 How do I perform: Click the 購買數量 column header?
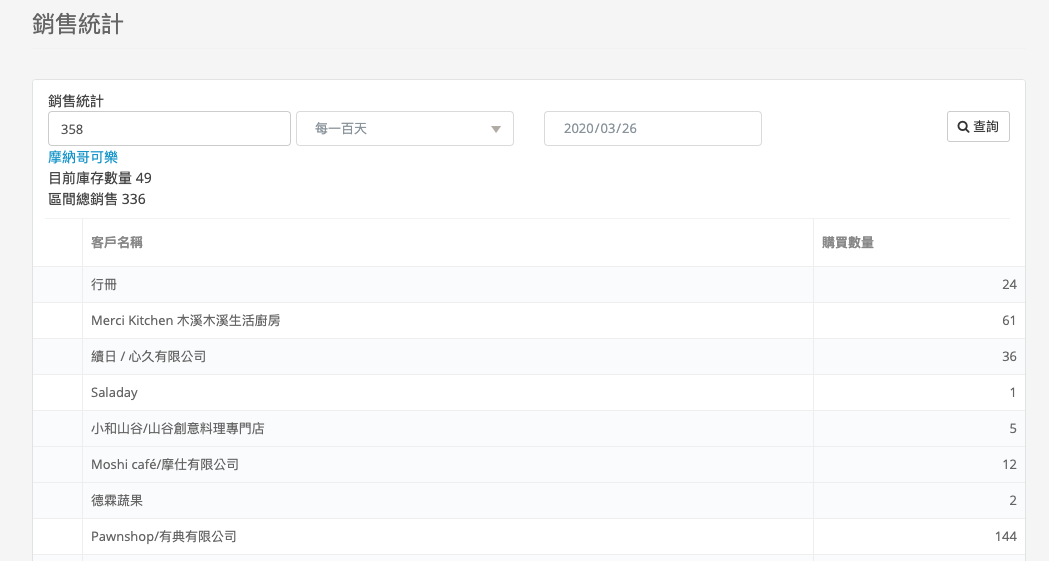pos(848,243)
